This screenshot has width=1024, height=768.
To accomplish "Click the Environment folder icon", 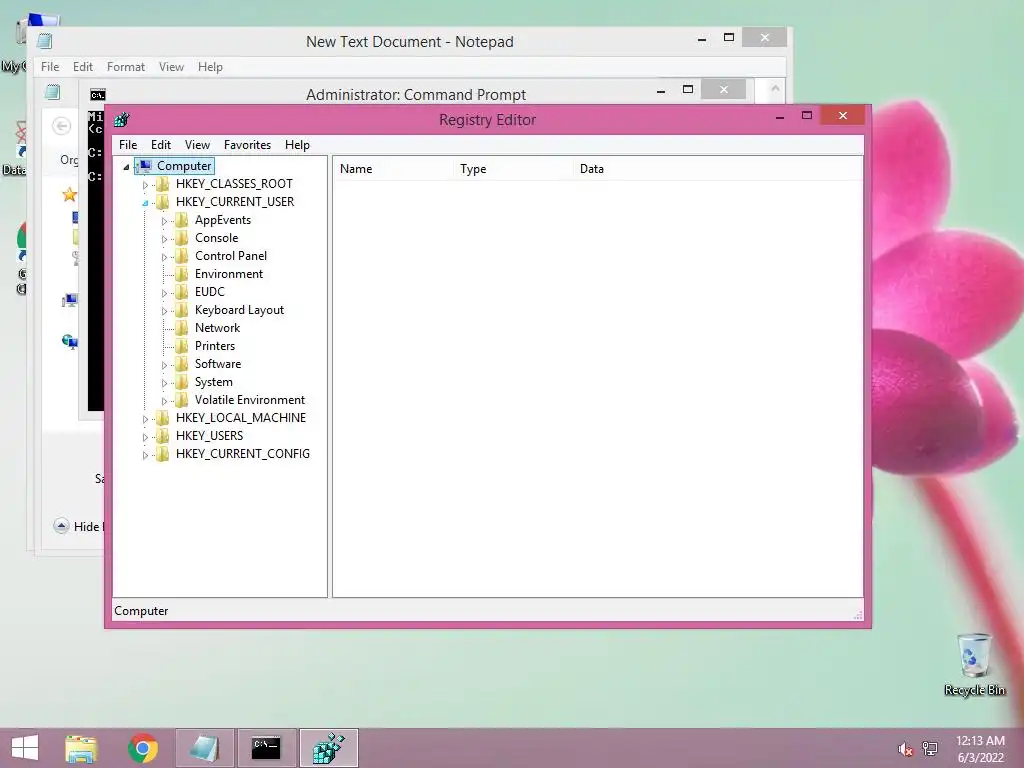I will [182, 274].
